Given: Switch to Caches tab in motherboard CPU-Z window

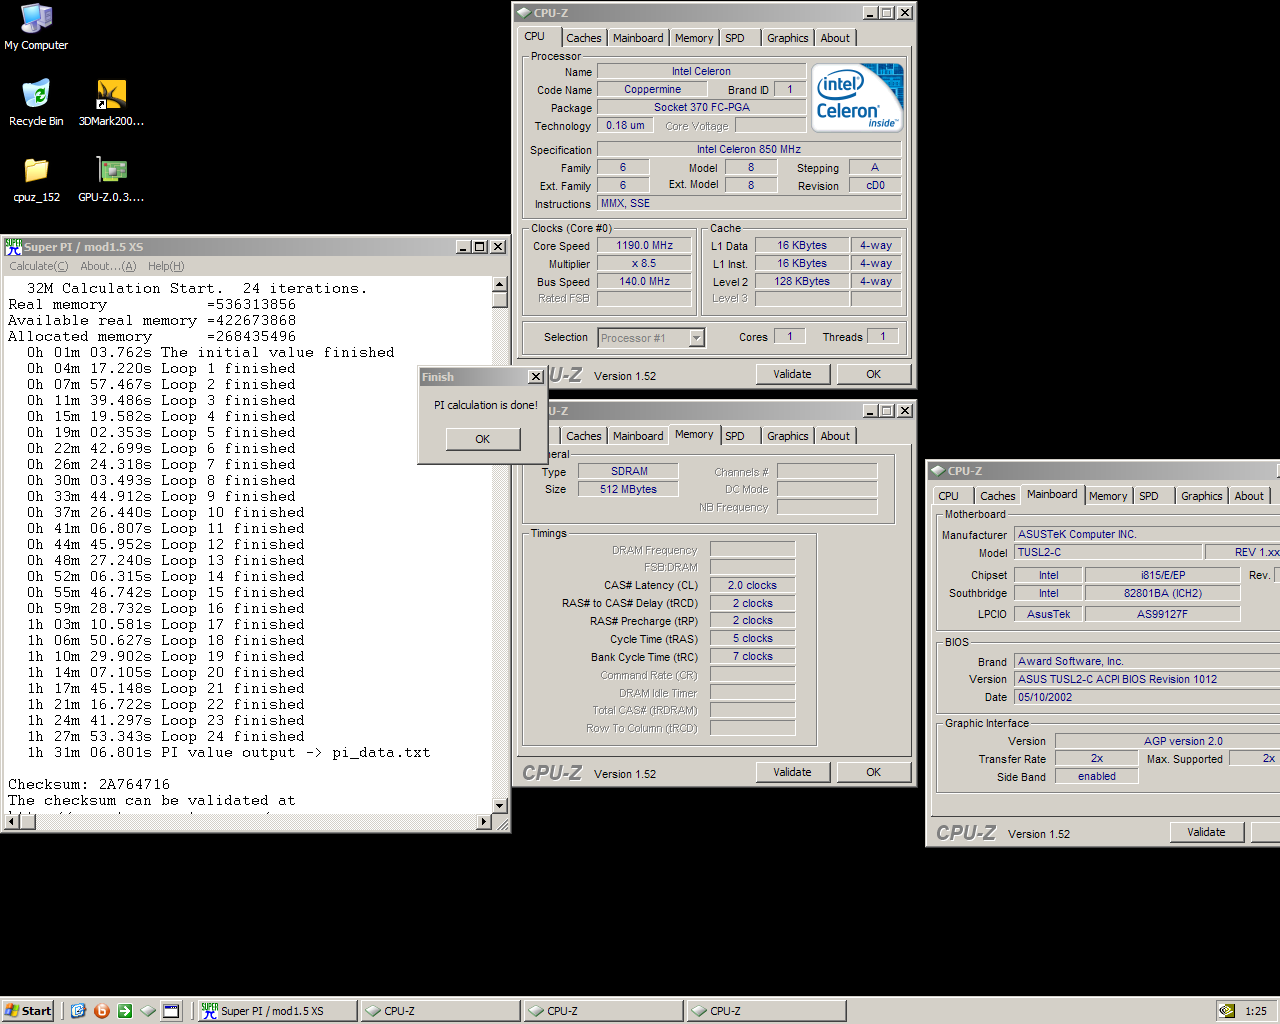Looking at the screenshot, I should (998, 496).
